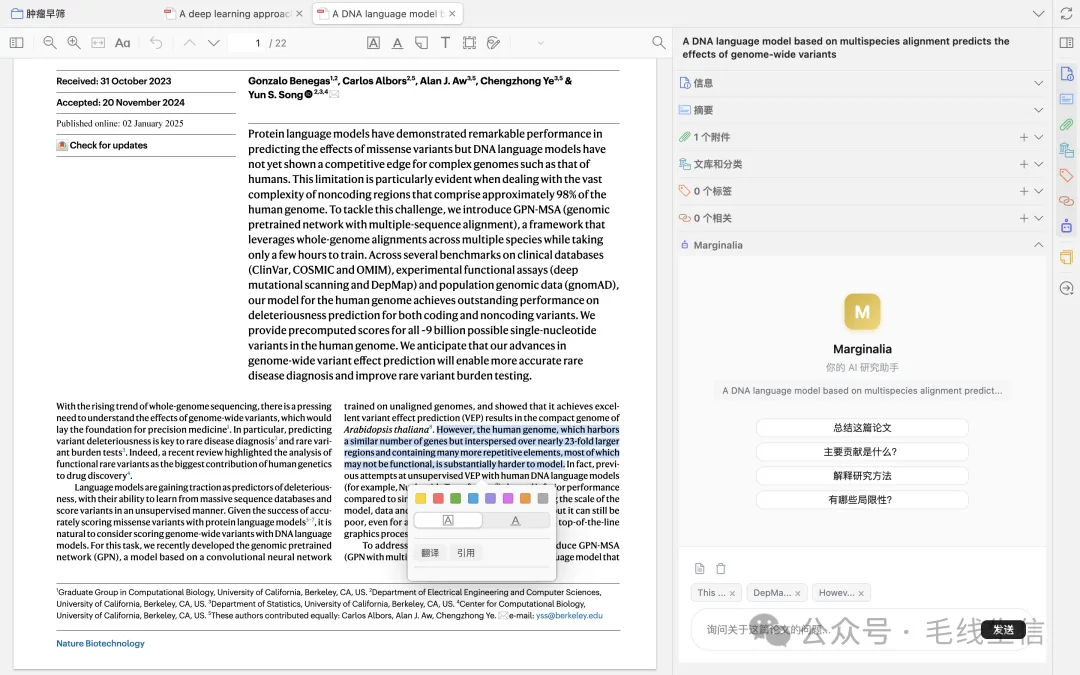Screen dimensions: 1080x675
Task: Collapse the Marginalia section
Action: [1038, 245]
